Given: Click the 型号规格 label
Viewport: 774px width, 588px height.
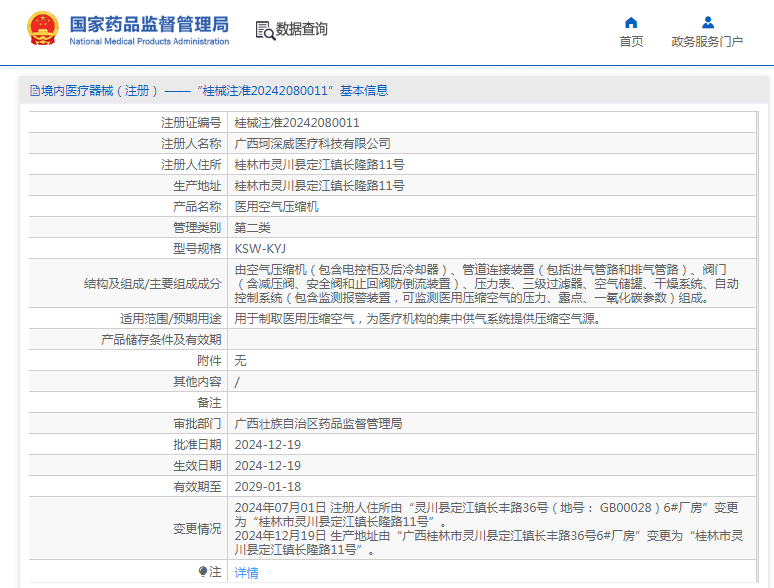Looking at the screenshot, I should [x=197, y=248].
